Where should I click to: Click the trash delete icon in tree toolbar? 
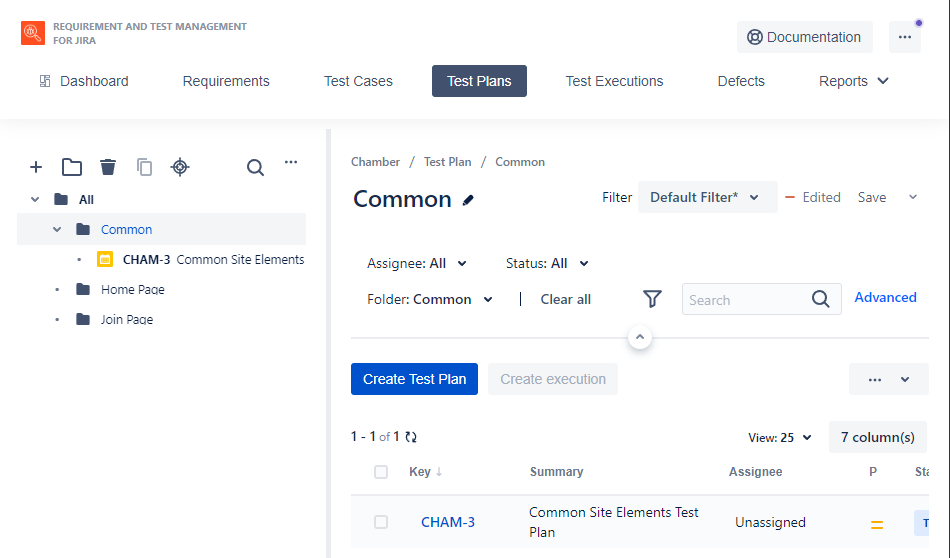click(108, 167)
